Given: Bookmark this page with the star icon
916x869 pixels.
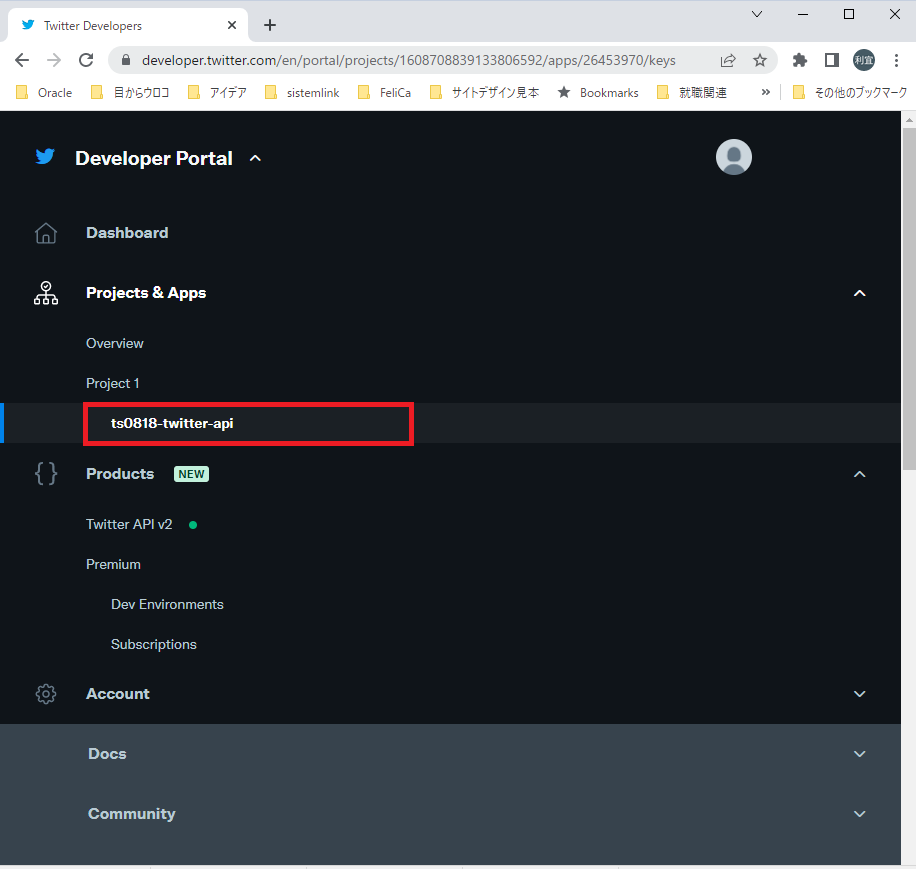Looking at the screenshot, I should (x=759, y=60).
